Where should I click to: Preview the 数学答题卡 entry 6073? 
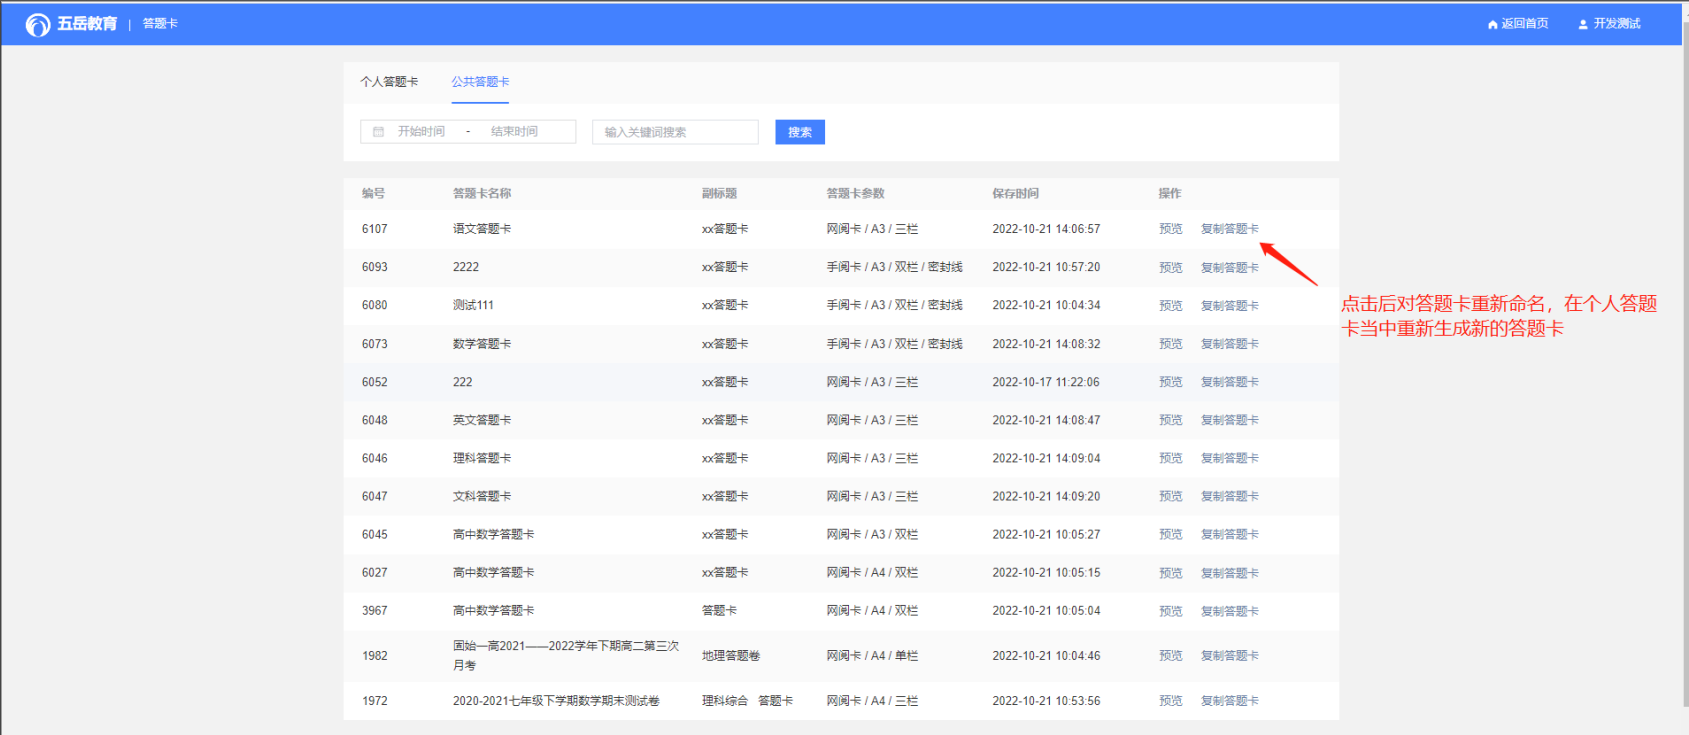tap(1170, 344)
